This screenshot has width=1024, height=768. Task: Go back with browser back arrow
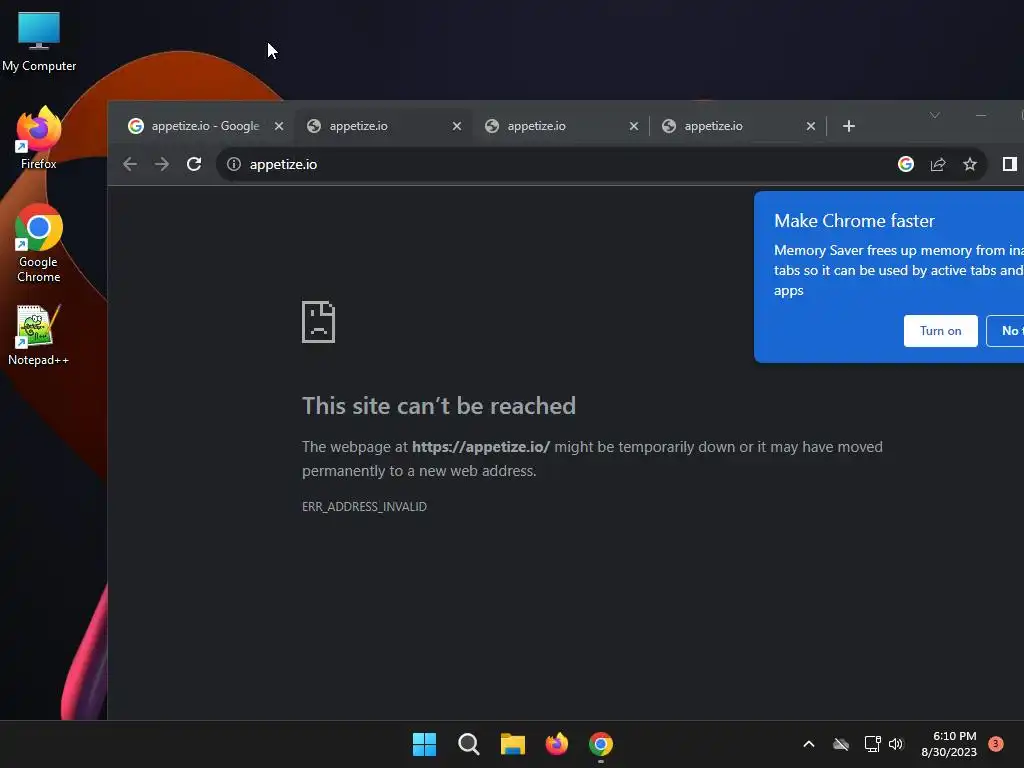(130, 164)
